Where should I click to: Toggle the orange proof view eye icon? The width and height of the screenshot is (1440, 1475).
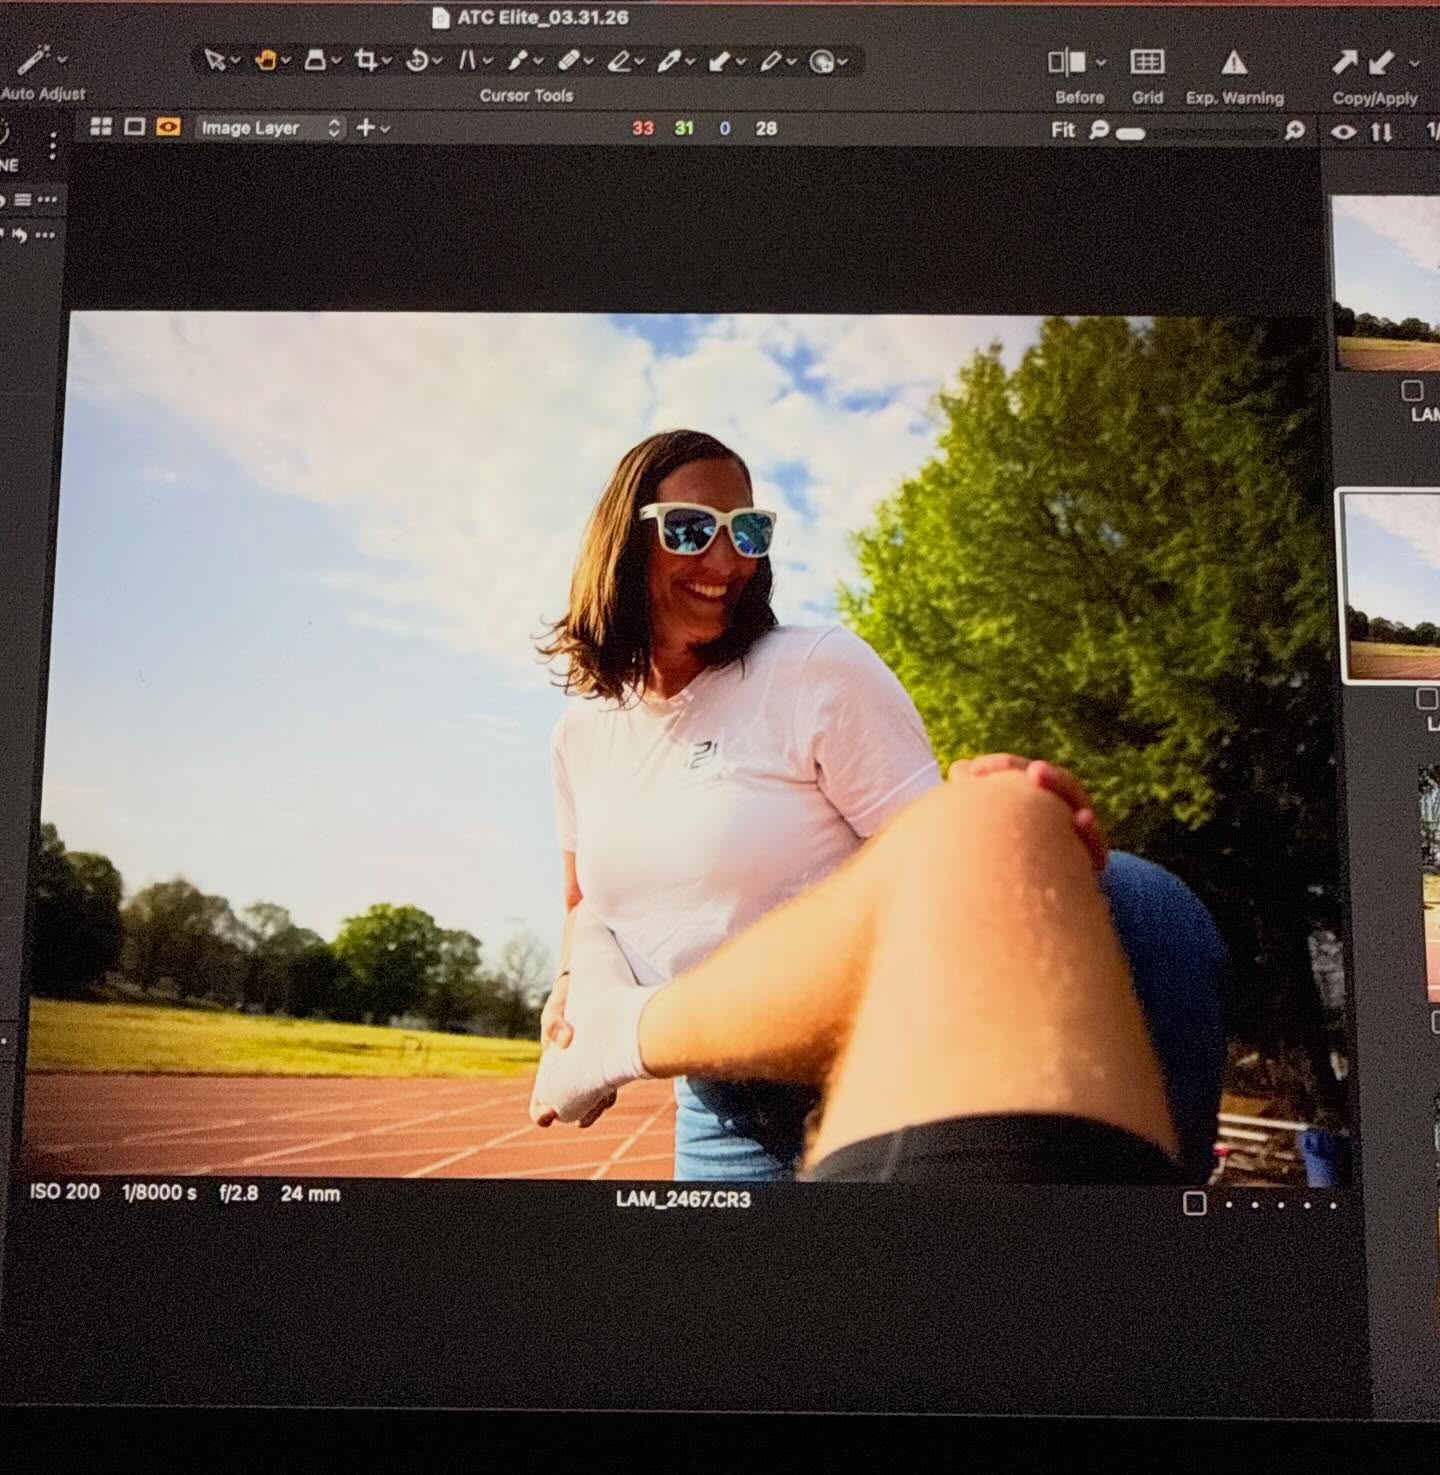170,128
